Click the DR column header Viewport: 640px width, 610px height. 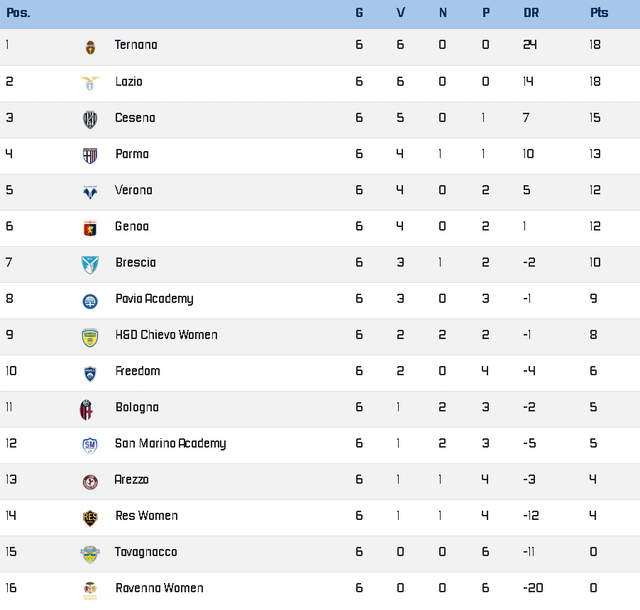[x=531, y=13]
